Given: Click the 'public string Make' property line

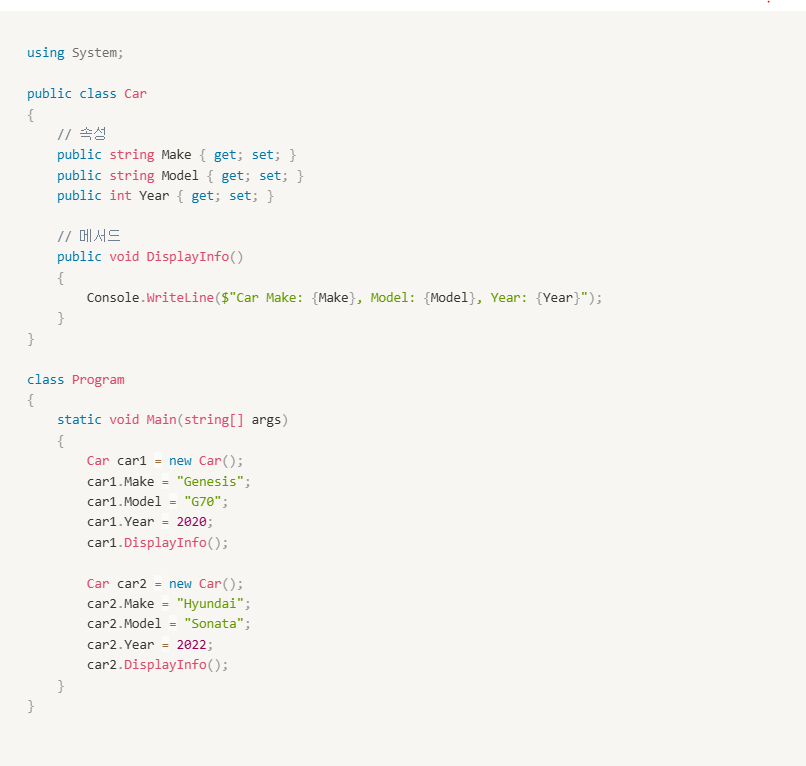Looking at the screenshot, I should [x=176, y=155].
